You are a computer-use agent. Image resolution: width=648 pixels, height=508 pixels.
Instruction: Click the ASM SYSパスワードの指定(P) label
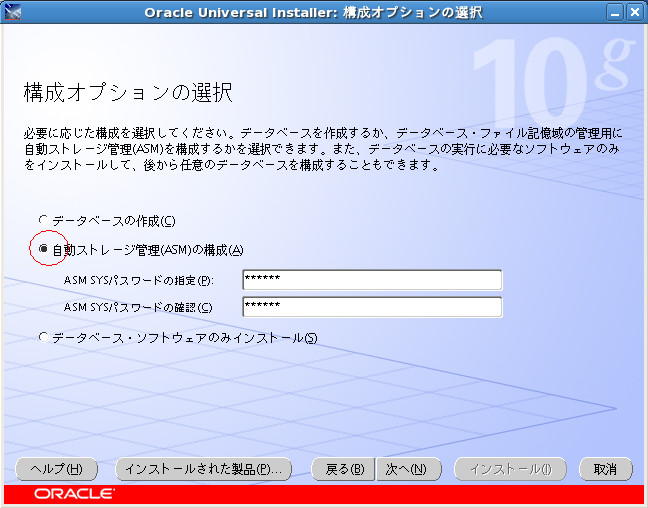point(138,280)
